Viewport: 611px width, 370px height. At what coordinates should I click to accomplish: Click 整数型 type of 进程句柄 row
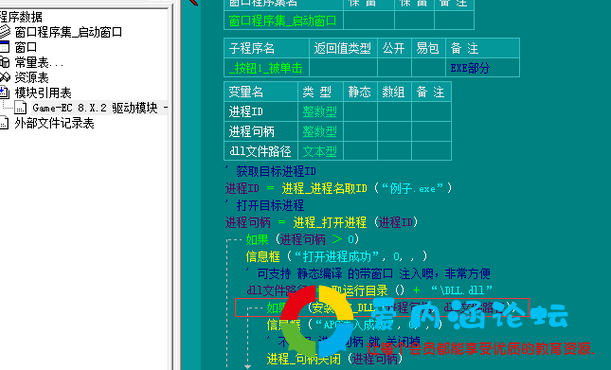[x=320, y=132]
